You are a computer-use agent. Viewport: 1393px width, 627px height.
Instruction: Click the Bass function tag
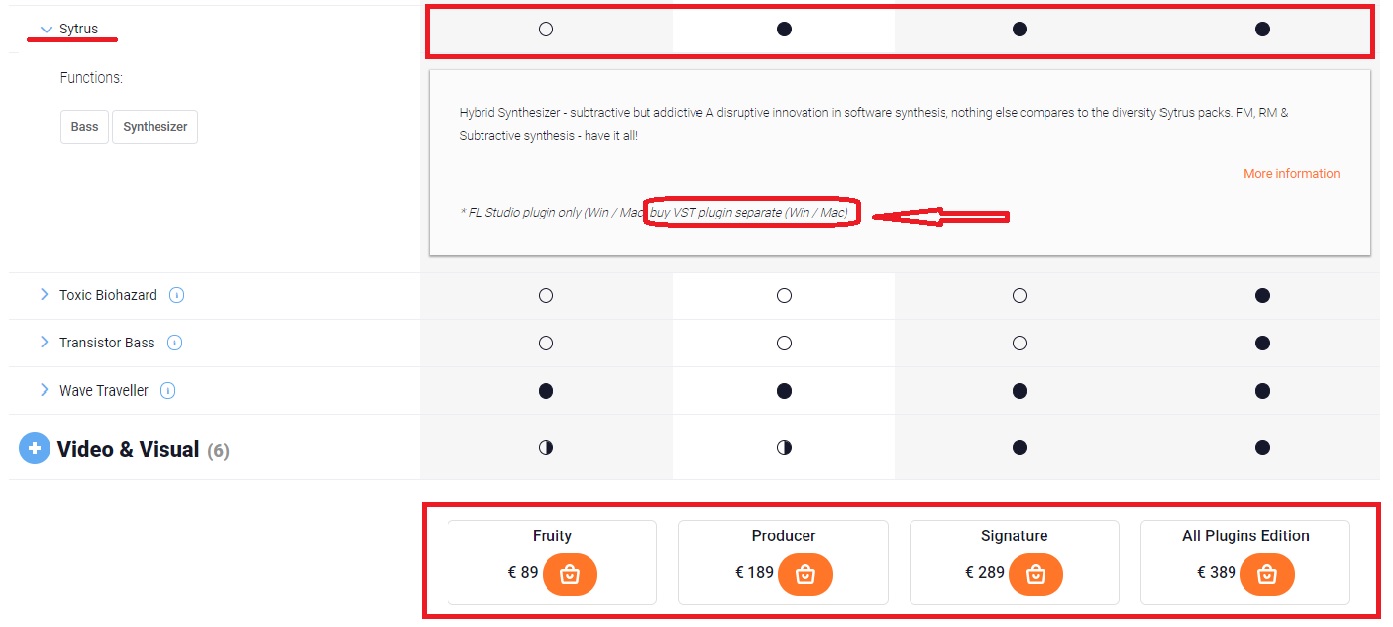(x=85, y=127)
